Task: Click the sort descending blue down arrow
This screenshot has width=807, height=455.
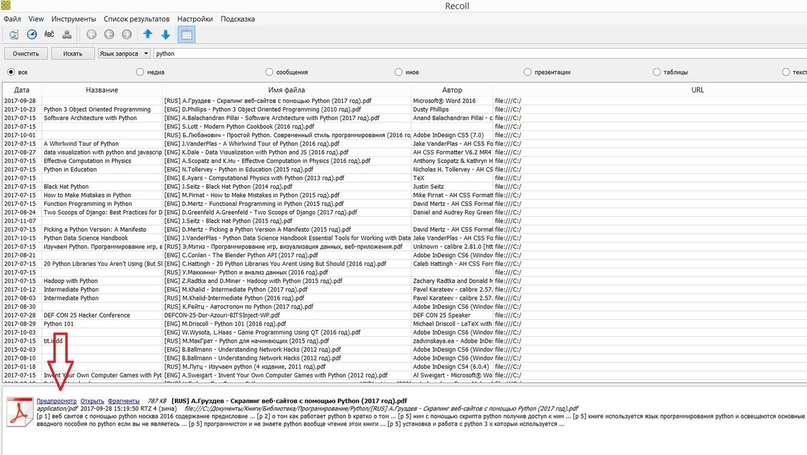Action: coord(165,35)
